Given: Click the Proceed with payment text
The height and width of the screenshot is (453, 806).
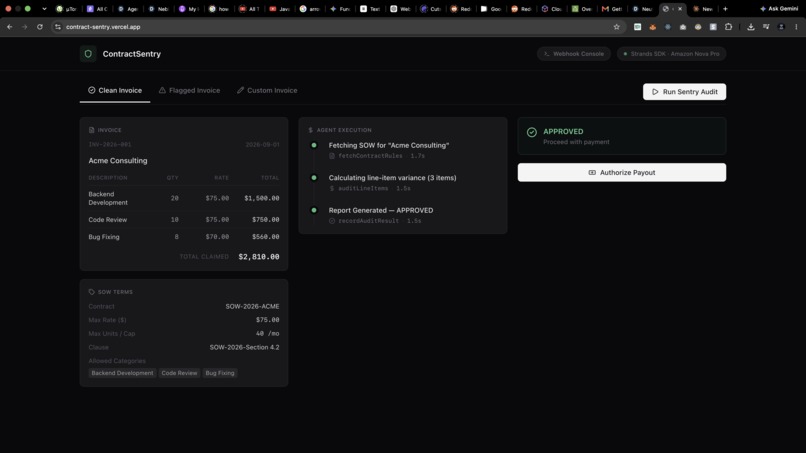Looking at the screenshot, I should click(x=576, y=142).
